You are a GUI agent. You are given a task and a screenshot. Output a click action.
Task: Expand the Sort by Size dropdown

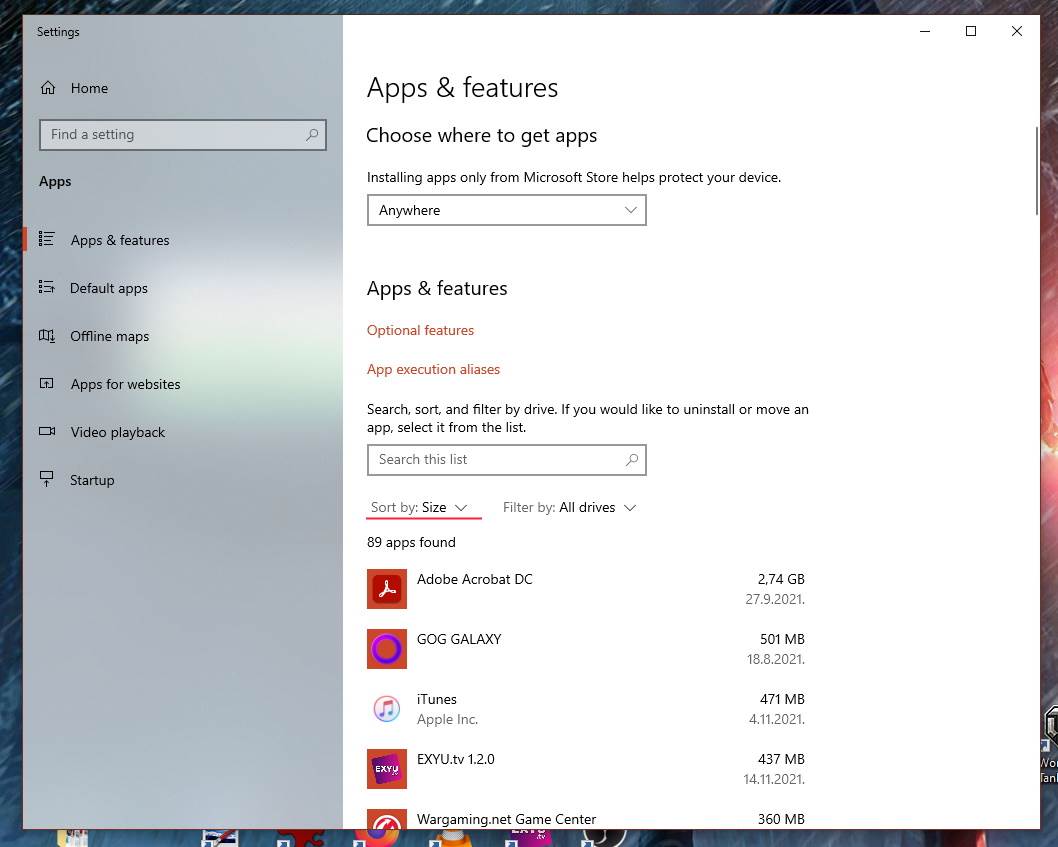(420, 508)
